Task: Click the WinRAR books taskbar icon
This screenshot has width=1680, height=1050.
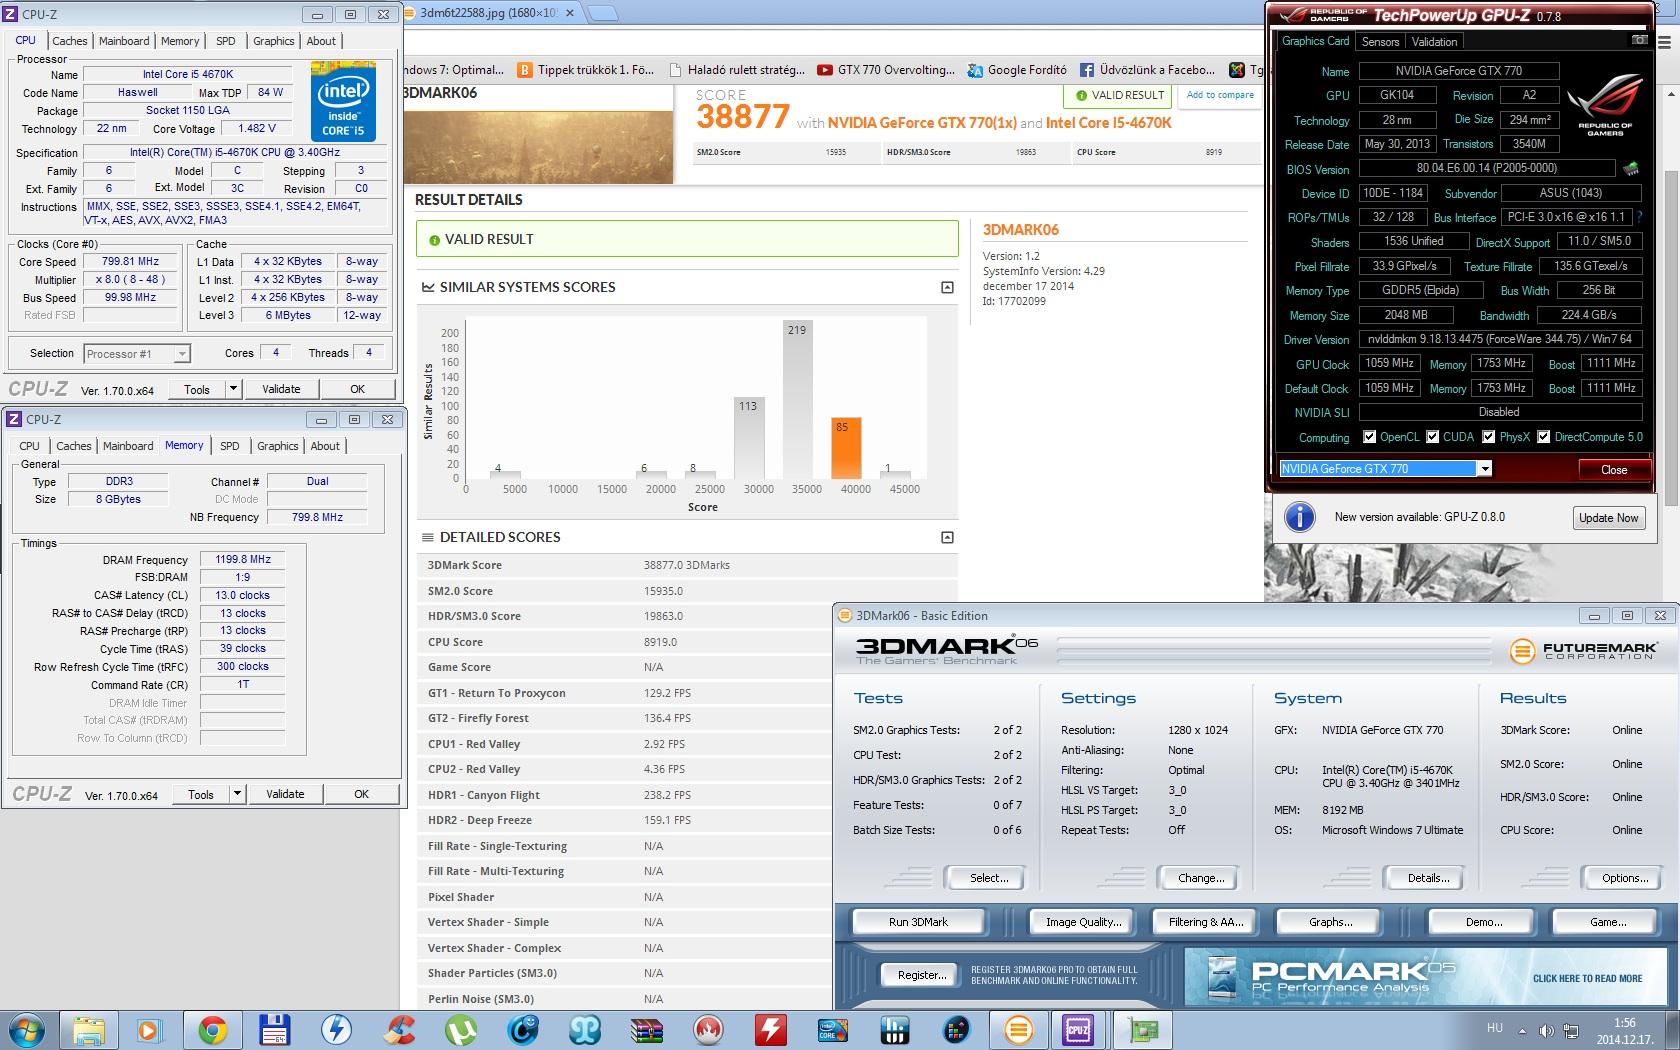Action: click(647, 1030)
